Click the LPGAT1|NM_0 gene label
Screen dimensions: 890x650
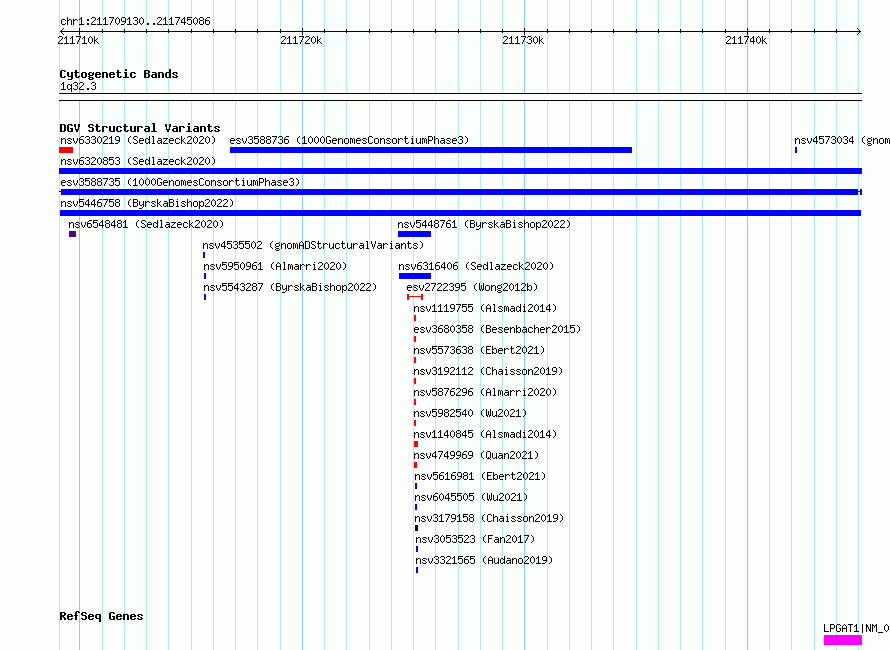[857, 628]
